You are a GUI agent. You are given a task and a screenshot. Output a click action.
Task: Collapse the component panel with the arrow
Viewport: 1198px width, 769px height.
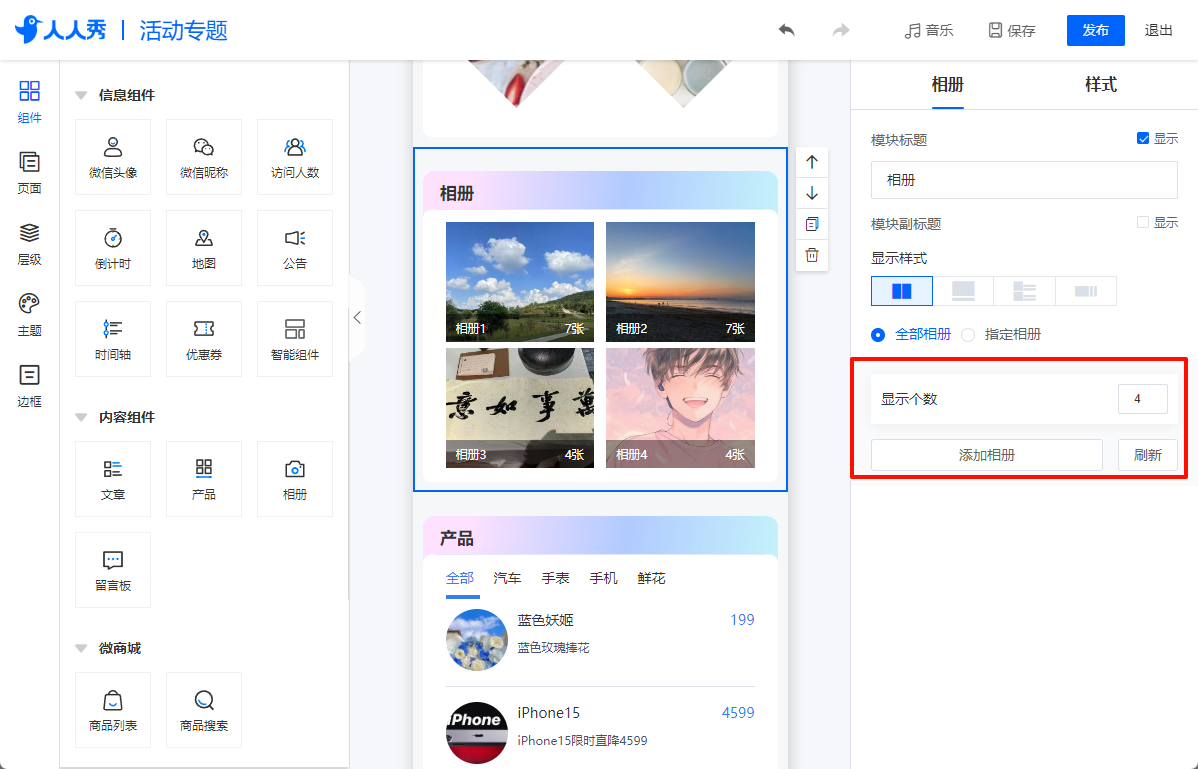(x=357, y=318)
